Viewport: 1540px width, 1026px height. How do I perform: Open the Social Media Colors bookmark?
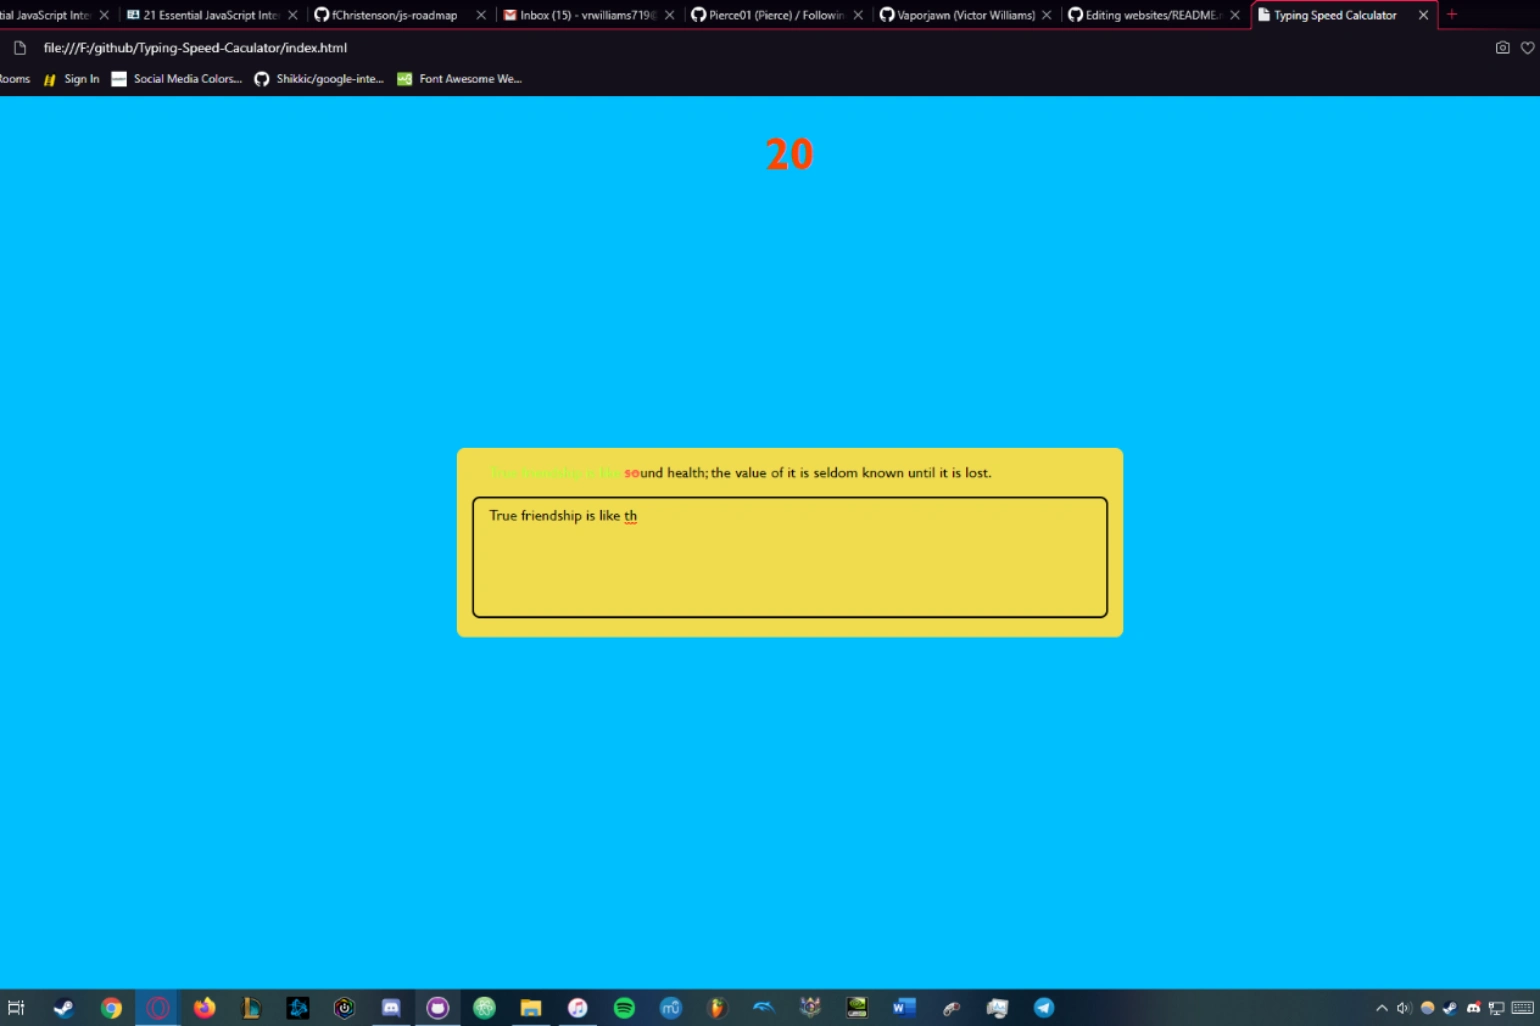coord(176,79)
